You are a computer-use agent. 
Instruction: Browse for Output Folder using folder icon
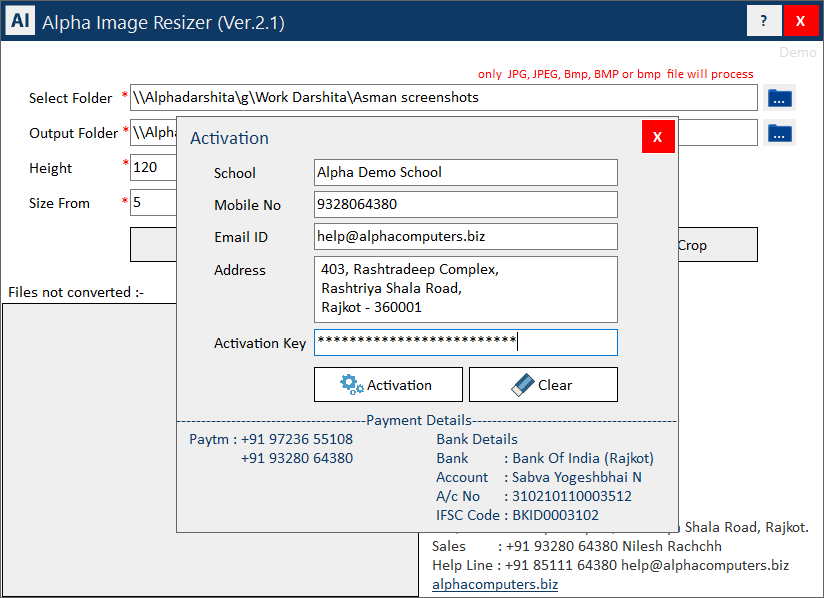point(780,133)
